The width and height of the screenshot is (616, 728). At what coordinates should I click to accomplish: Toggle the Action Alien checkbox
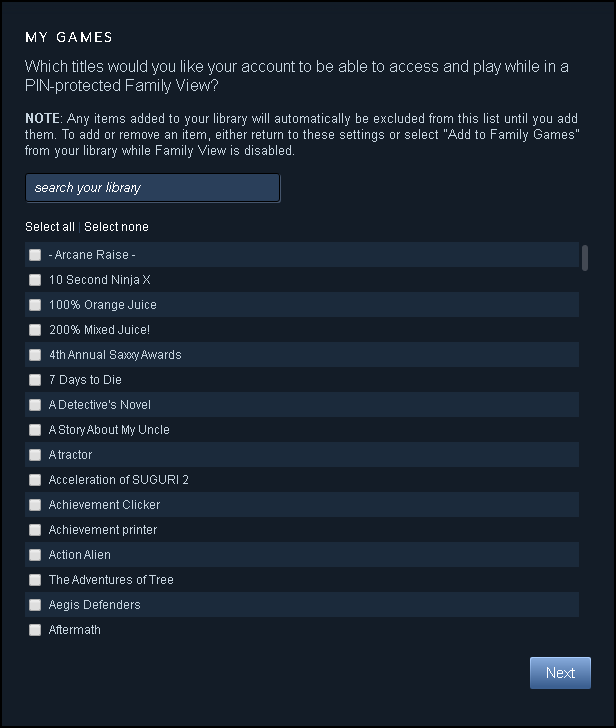point(35,555)
